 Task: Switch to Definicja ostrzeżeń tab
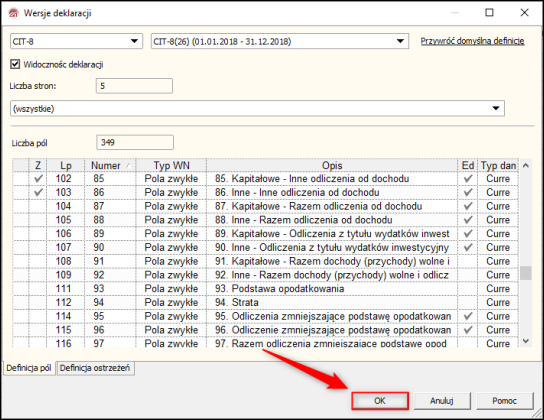[x=95, y=368]
